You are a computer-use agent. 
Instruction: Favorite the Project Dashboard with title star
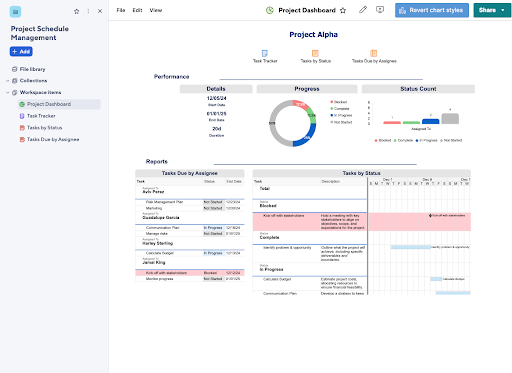tap(343, 10)
